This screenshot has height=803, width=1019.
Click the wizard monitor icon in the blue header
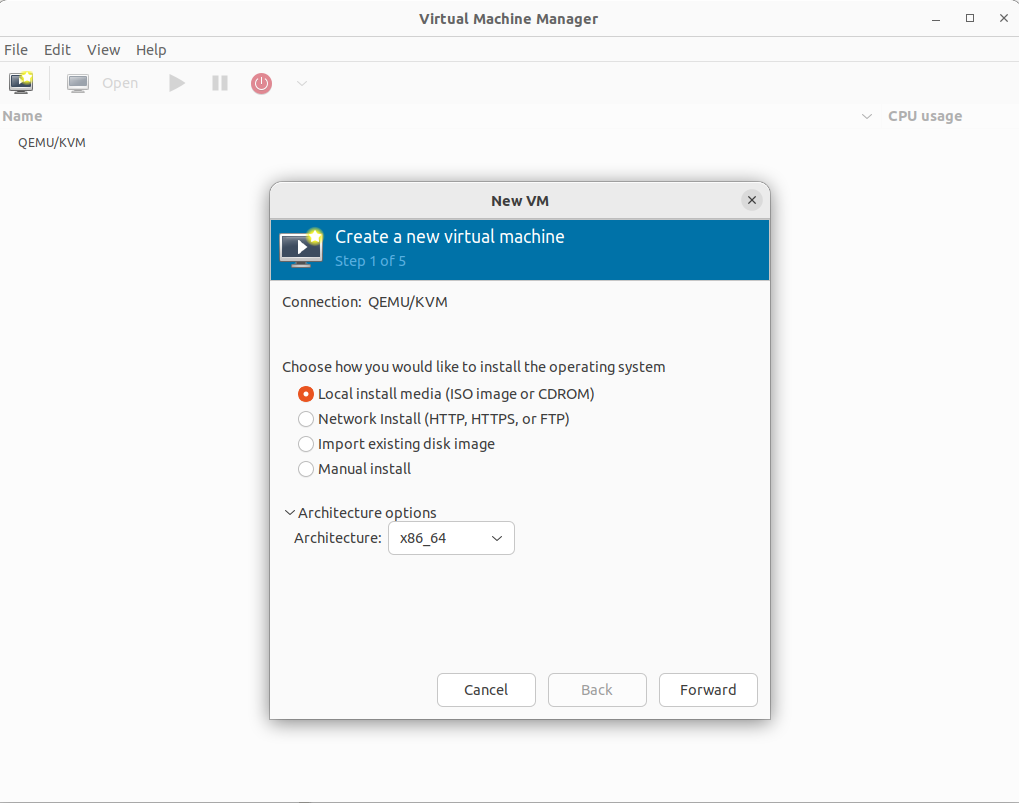pyautogui.click(x=301, y=248)
